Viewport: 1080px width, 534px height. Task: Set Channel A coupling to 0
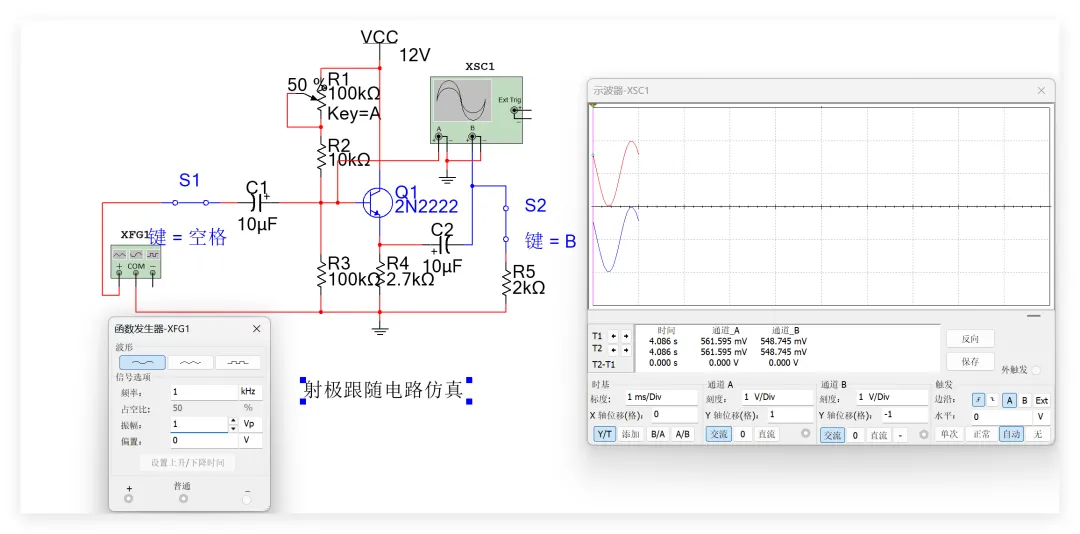[742, 435]
